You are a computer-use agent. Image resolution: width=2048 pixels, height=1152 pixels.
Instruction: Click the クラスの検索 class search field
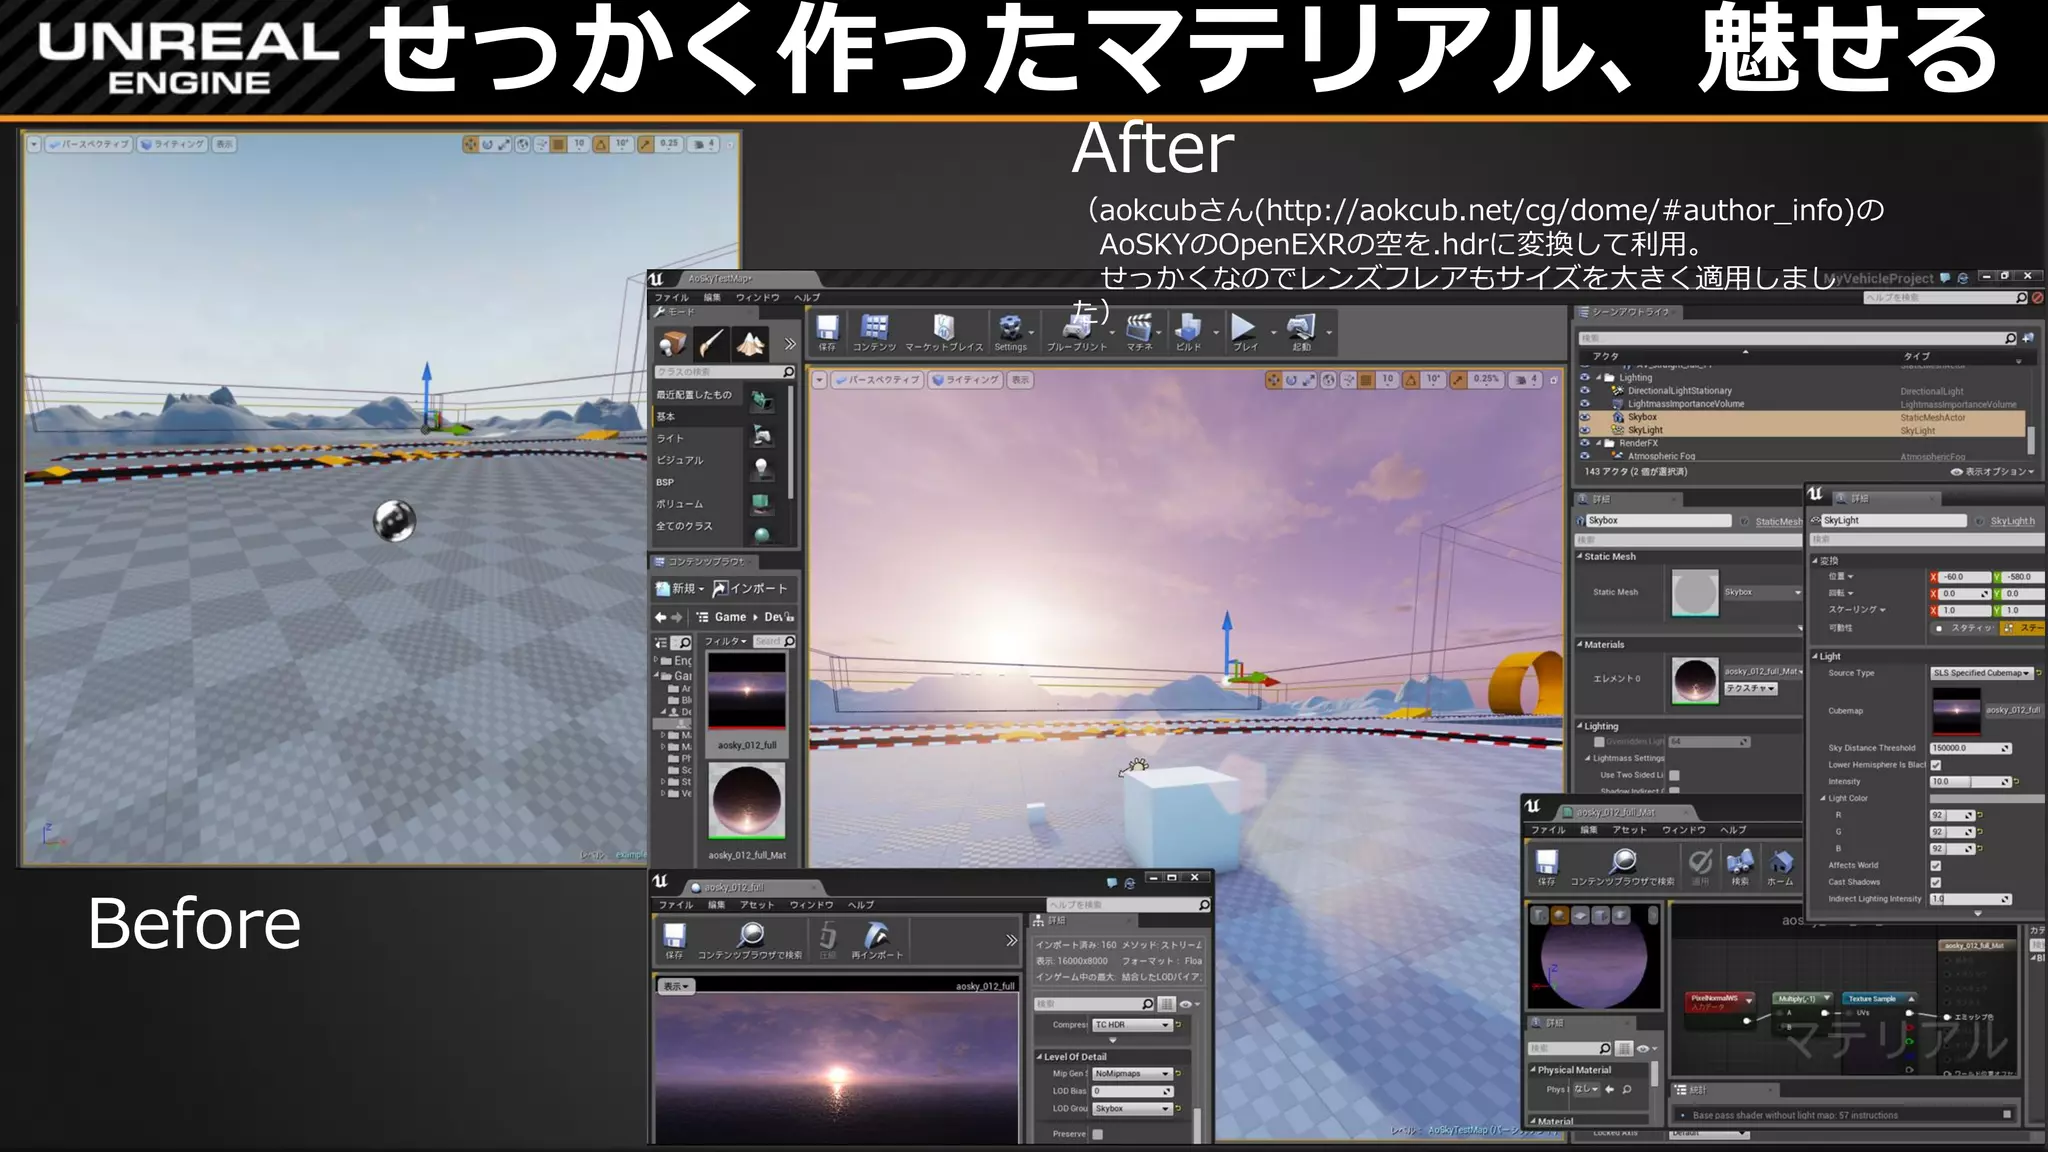tap(725, 372)
